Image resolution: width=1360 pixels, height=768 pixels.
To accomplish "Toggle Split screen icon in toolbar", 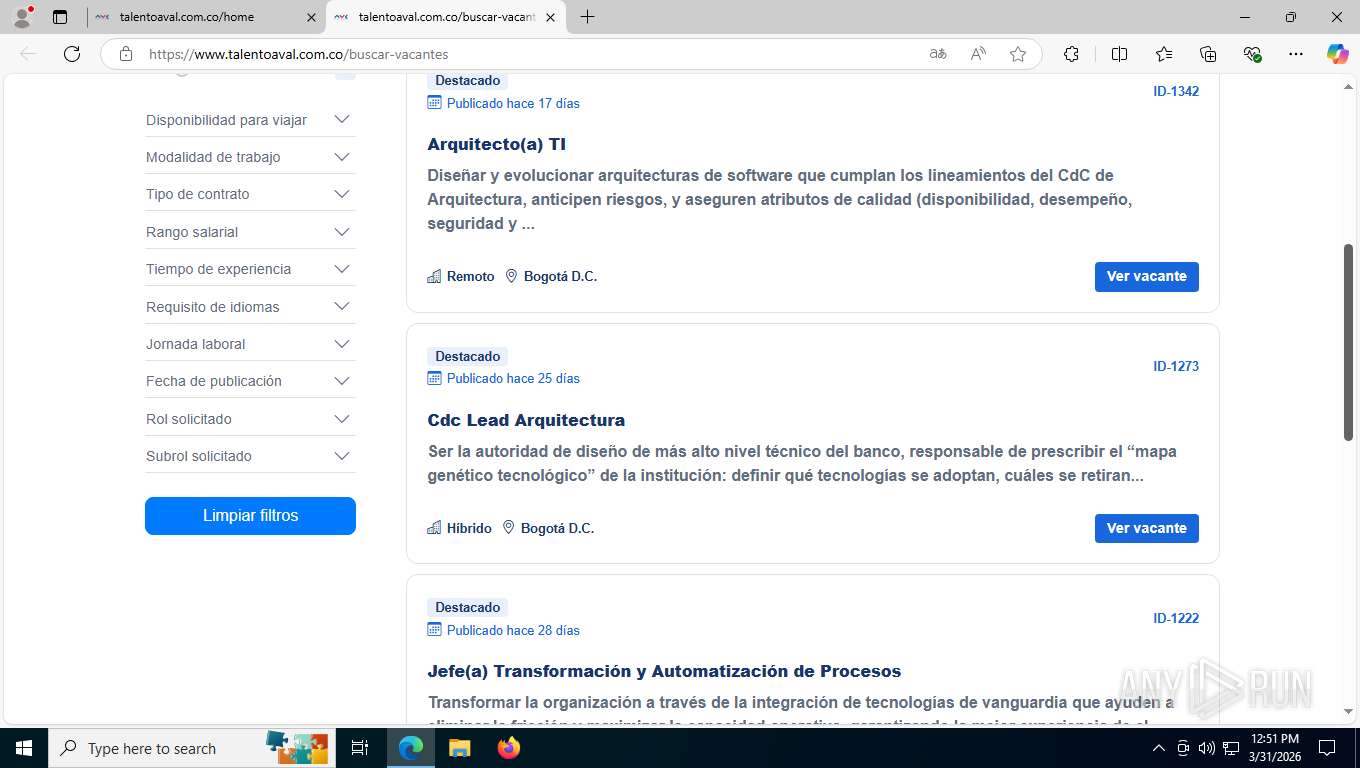I will (1119, 54).
